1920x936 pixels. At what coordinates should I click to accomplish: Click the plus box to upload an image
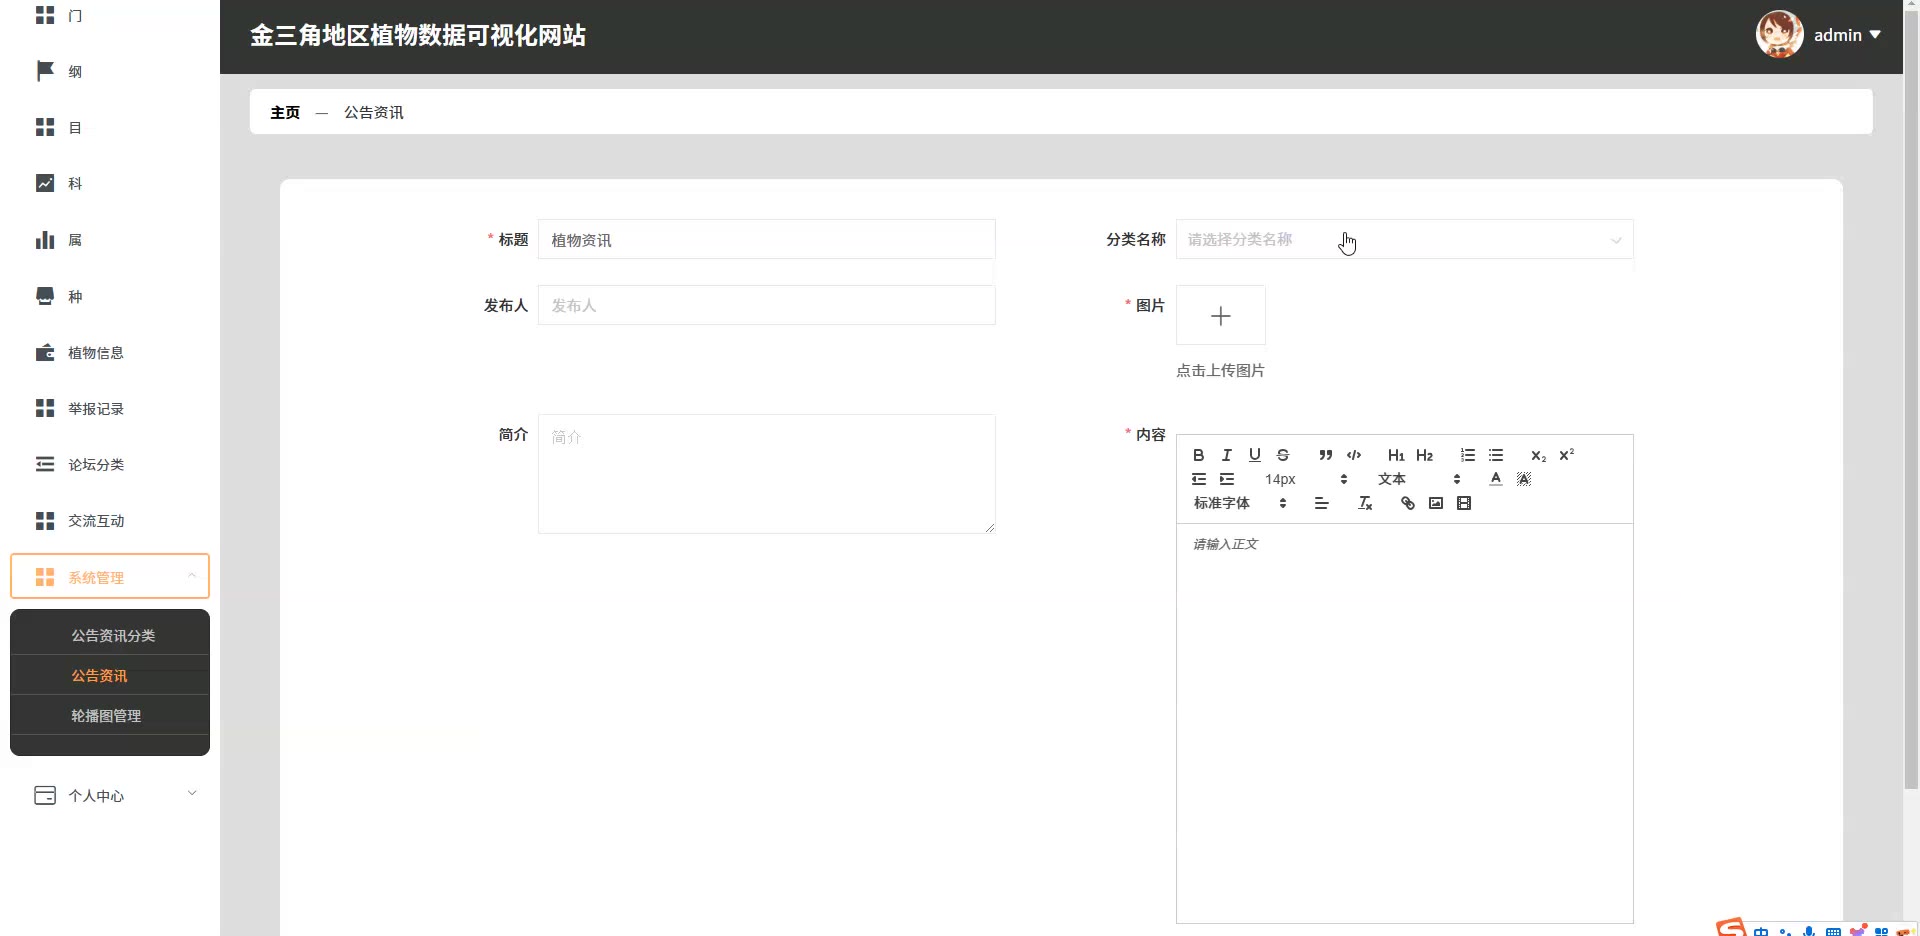pos(1220,316)
